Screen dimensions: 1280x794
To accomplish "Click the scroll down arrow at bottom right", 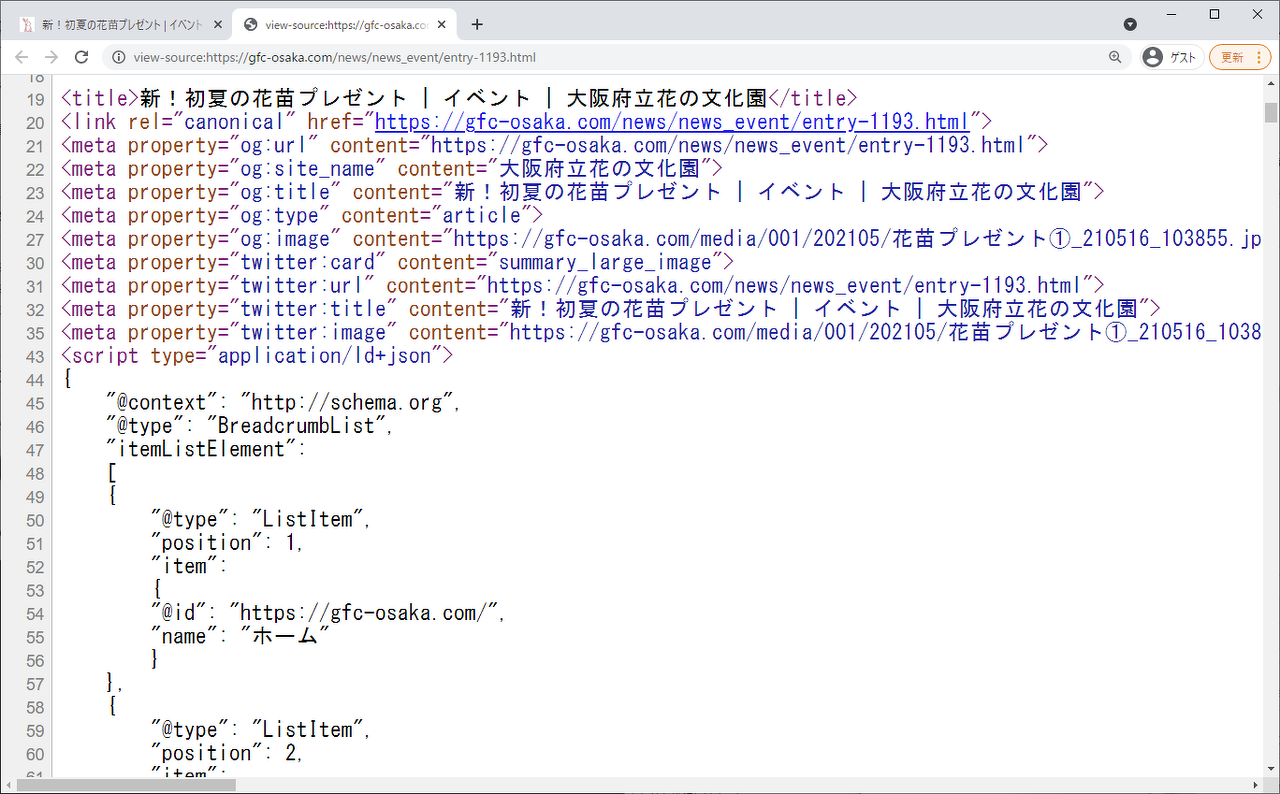I will [x=1271, y=770].
